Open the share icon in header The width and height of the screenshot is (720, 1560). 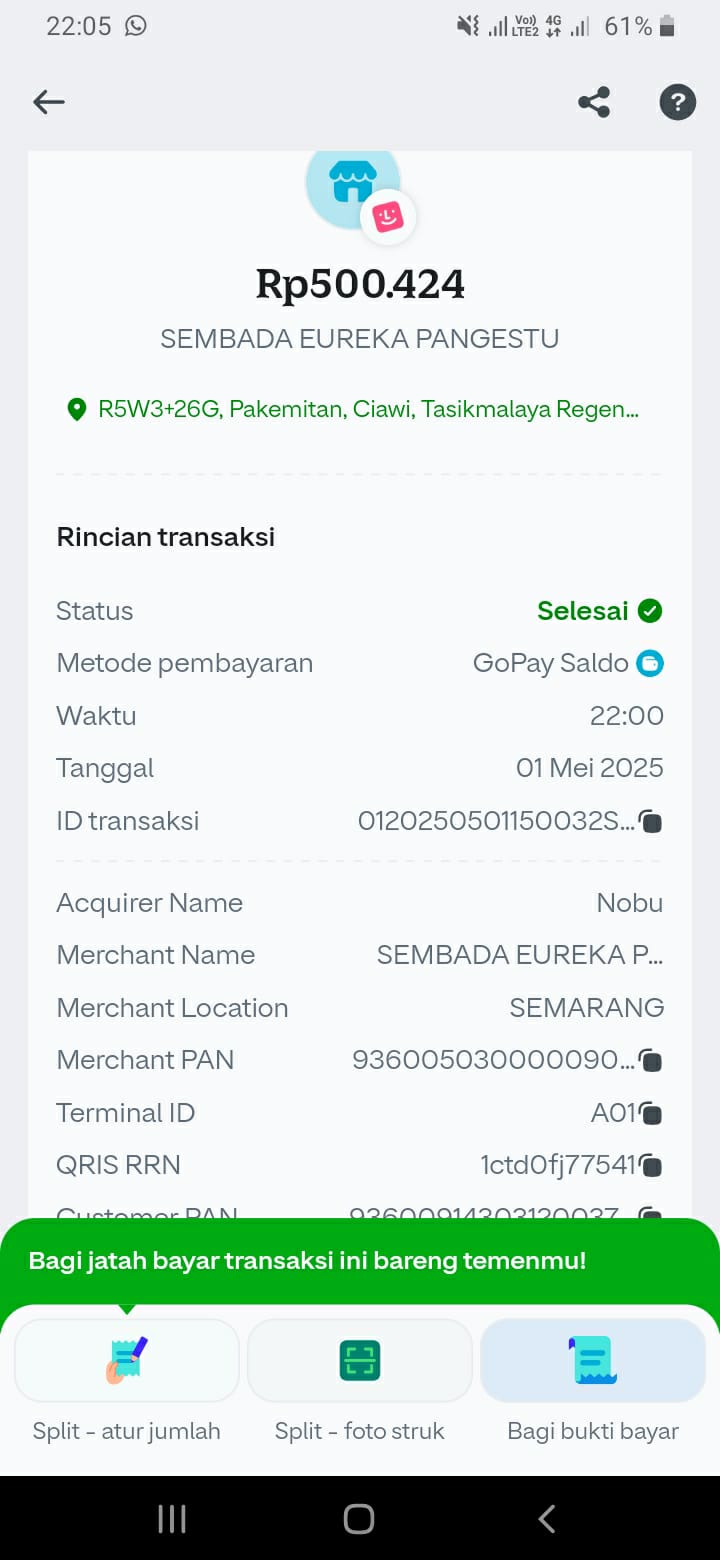[594, 102]
